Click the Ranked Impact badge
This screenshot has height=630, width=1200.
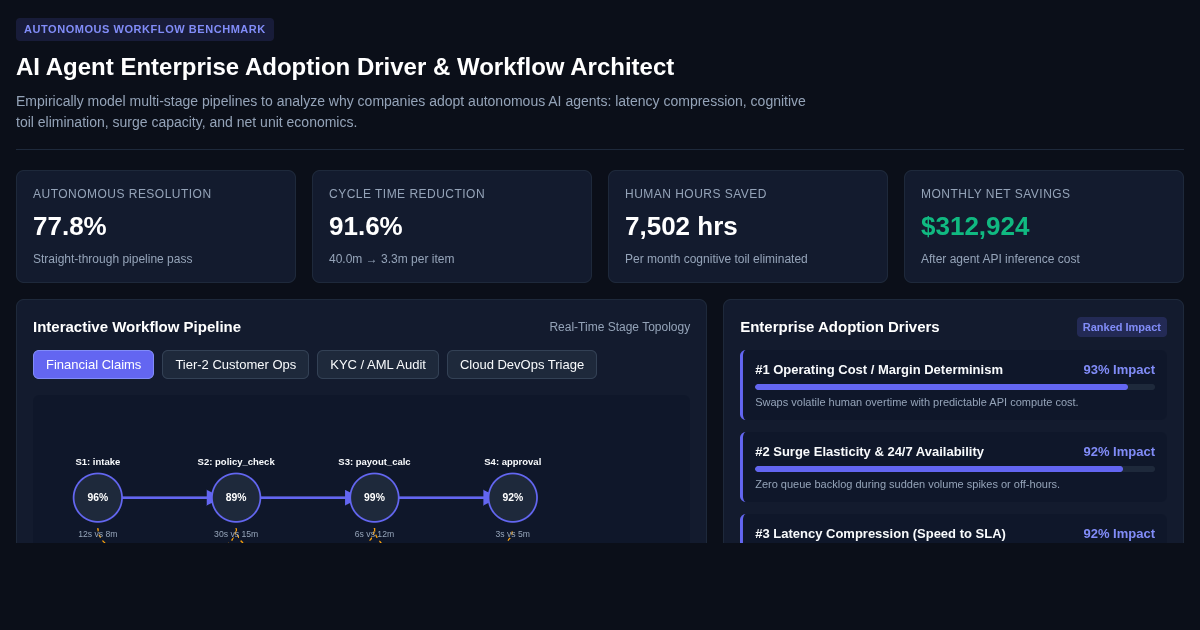[1122, 327]
